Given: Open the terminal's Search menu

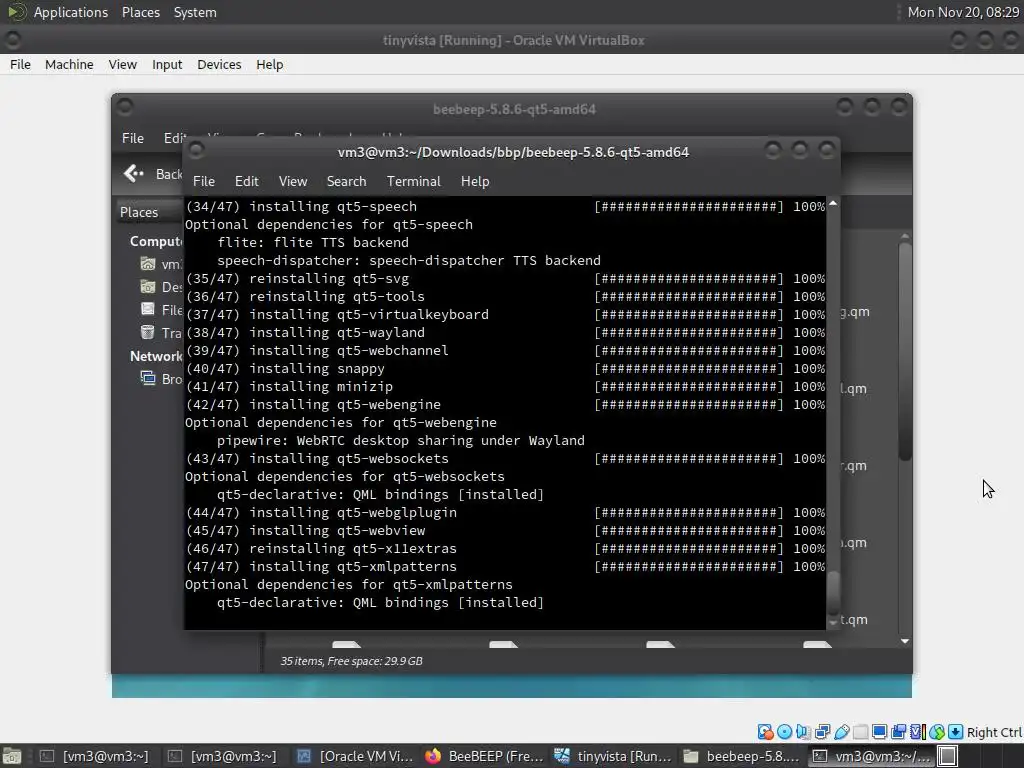Looking at the screenshot, I should click(x=346, y=182).
